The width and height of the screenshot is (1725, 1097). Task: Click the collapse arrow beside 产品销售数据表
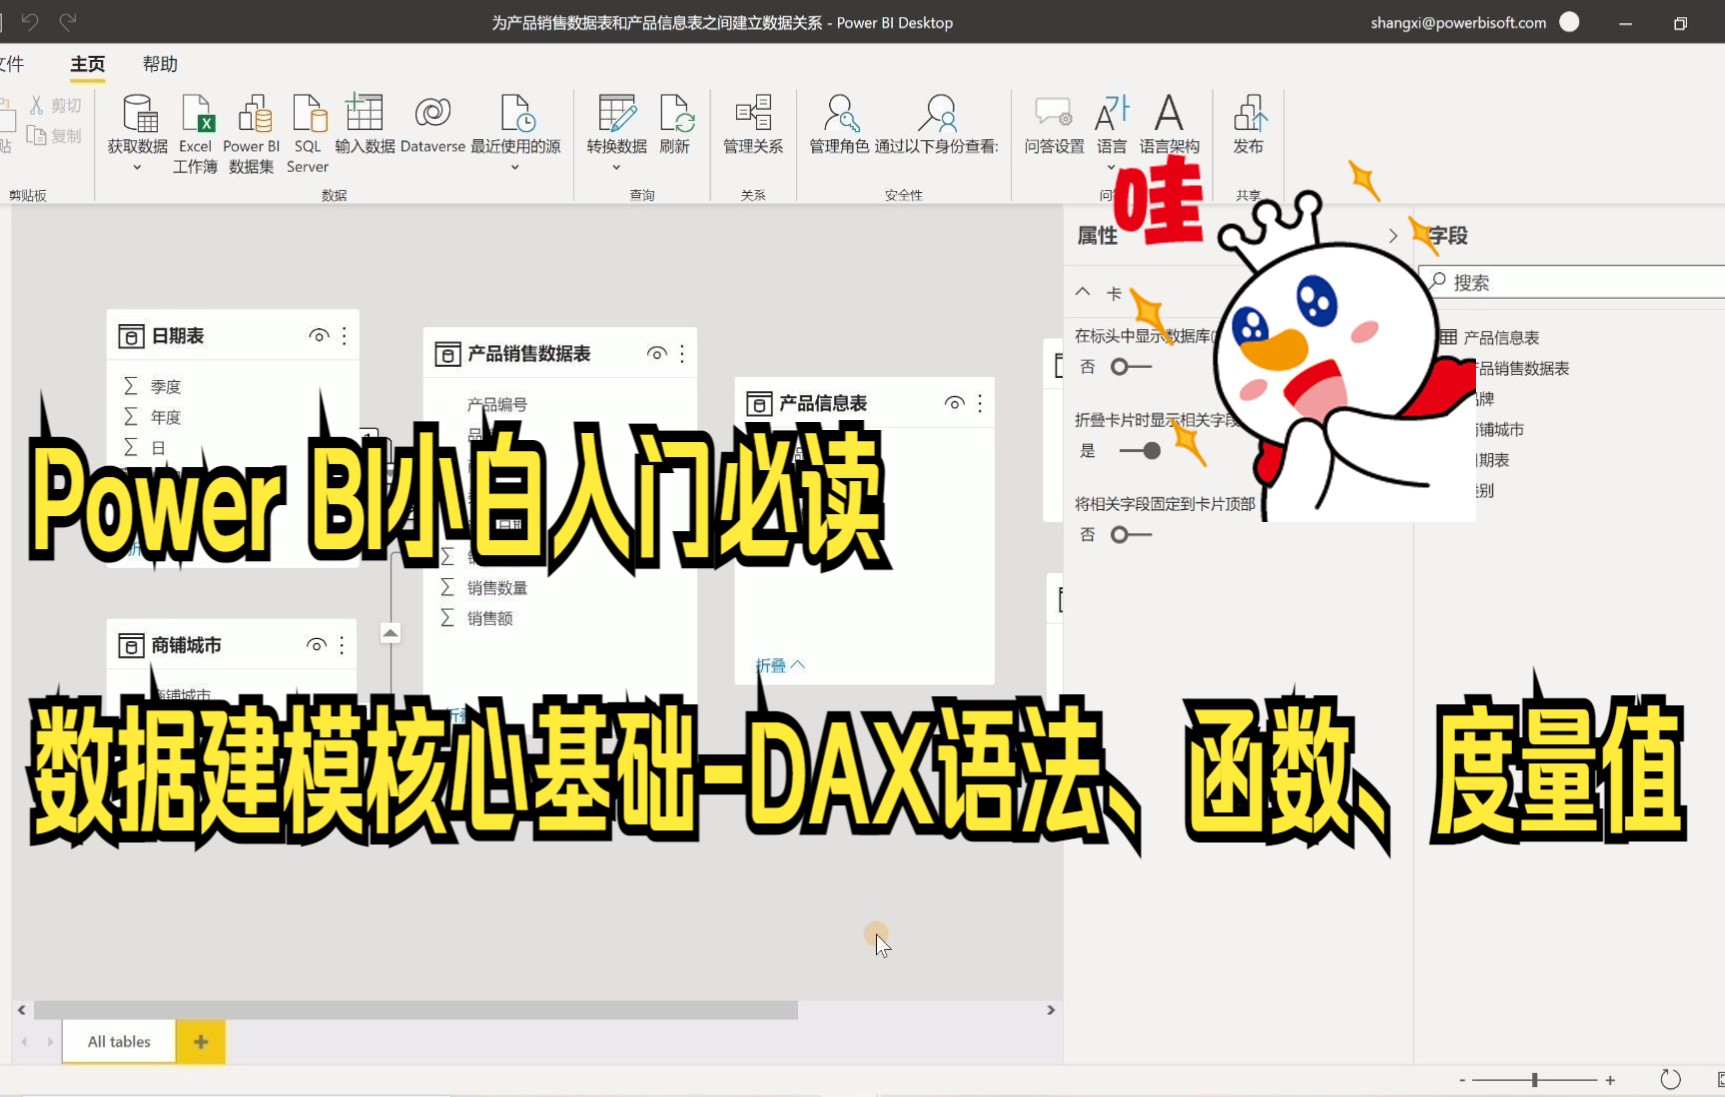coord(391,633)
